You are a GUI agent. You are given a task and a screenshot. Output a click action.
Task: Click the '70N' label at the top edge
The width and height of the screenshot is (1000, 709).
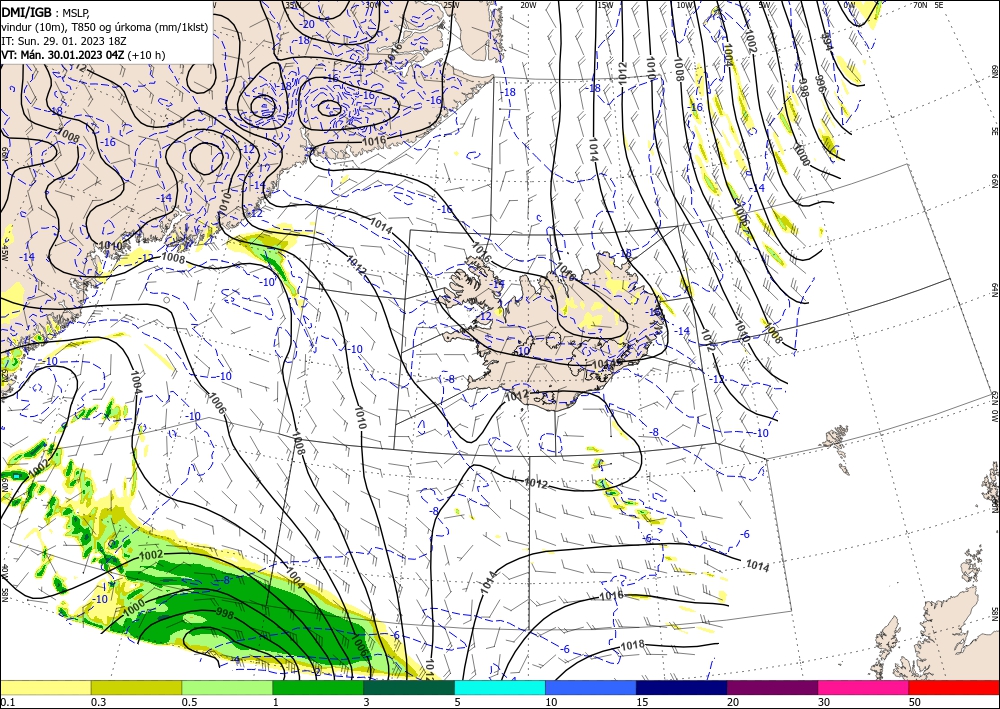point(920,5)
